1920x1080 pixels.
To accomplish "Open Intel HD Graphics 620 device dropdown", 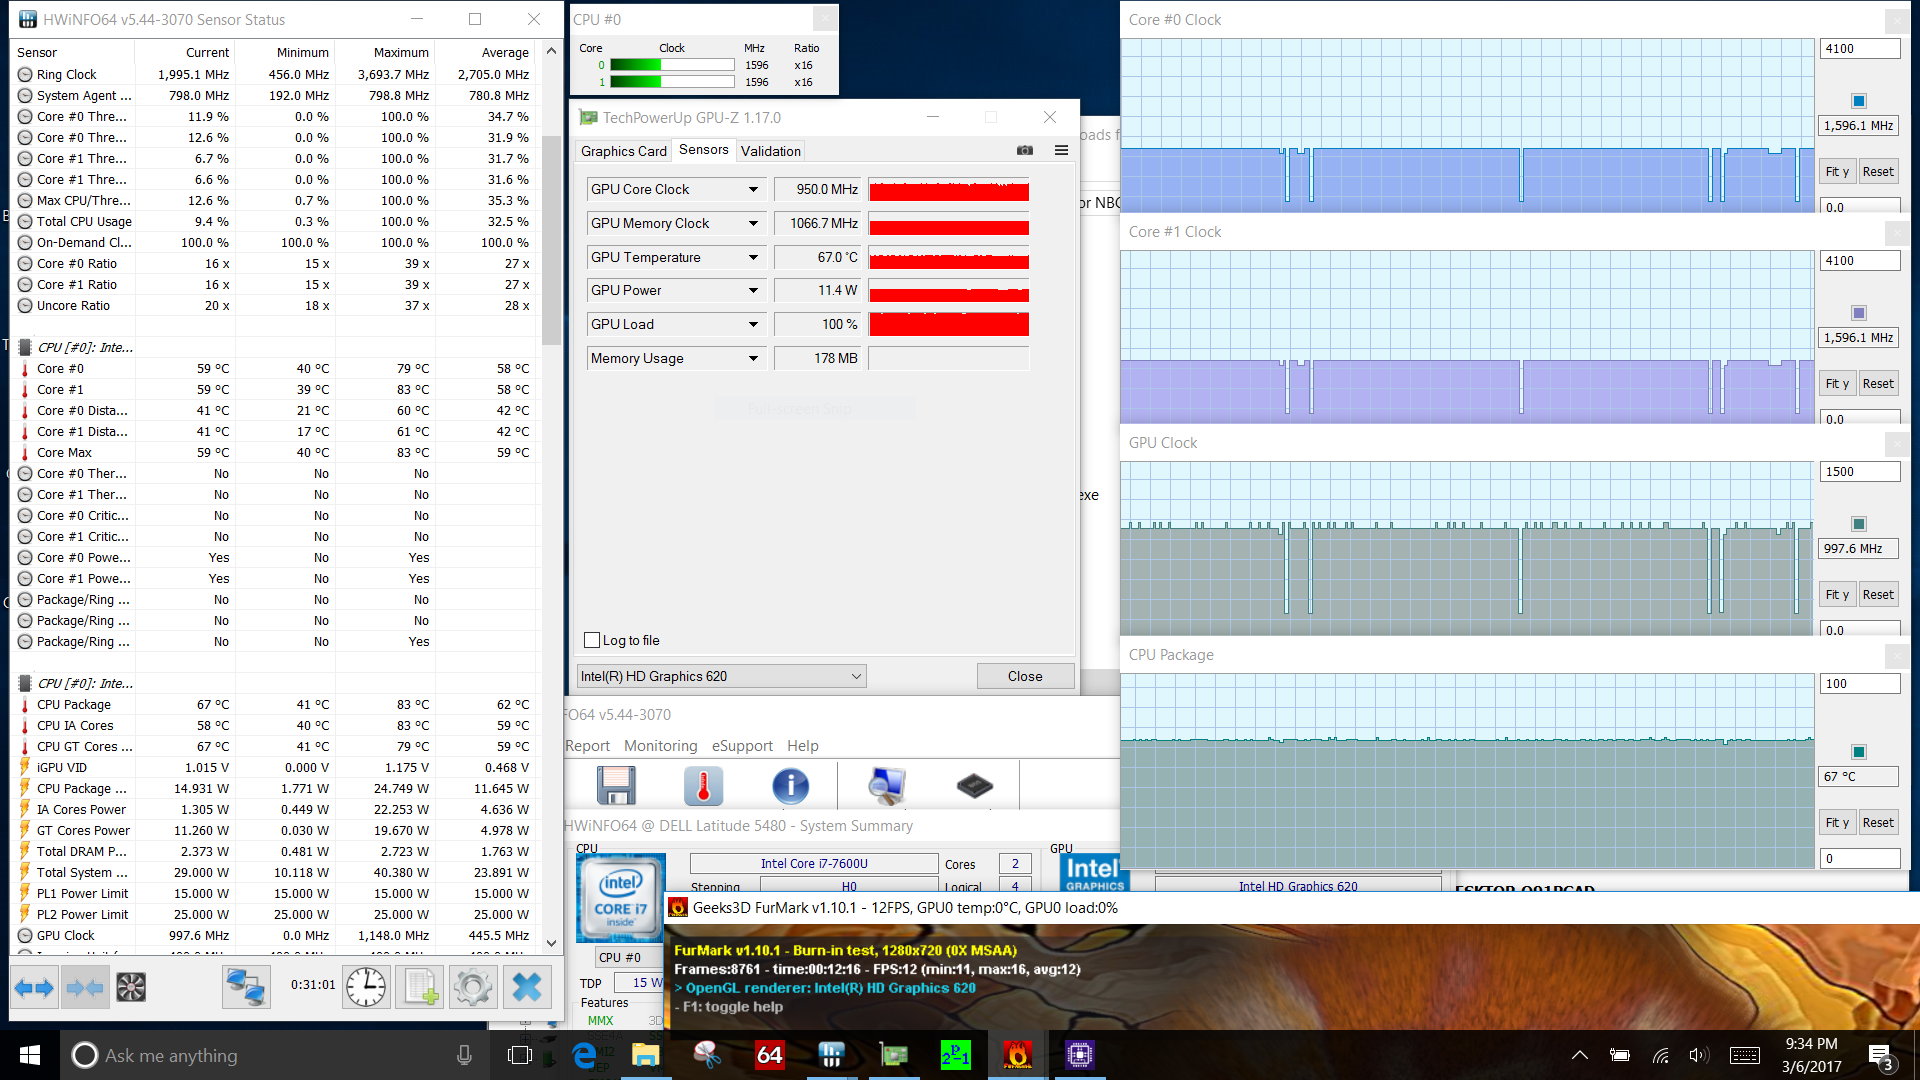I will [x=721, y=676].
